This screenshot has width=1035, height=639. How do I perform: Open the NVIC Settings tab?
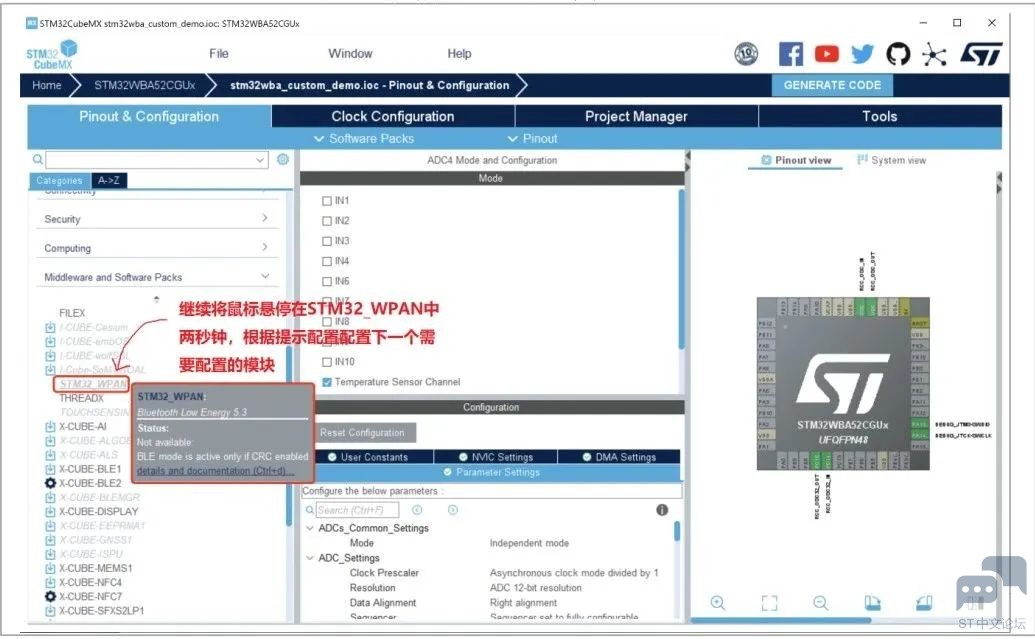pos(496,457)
